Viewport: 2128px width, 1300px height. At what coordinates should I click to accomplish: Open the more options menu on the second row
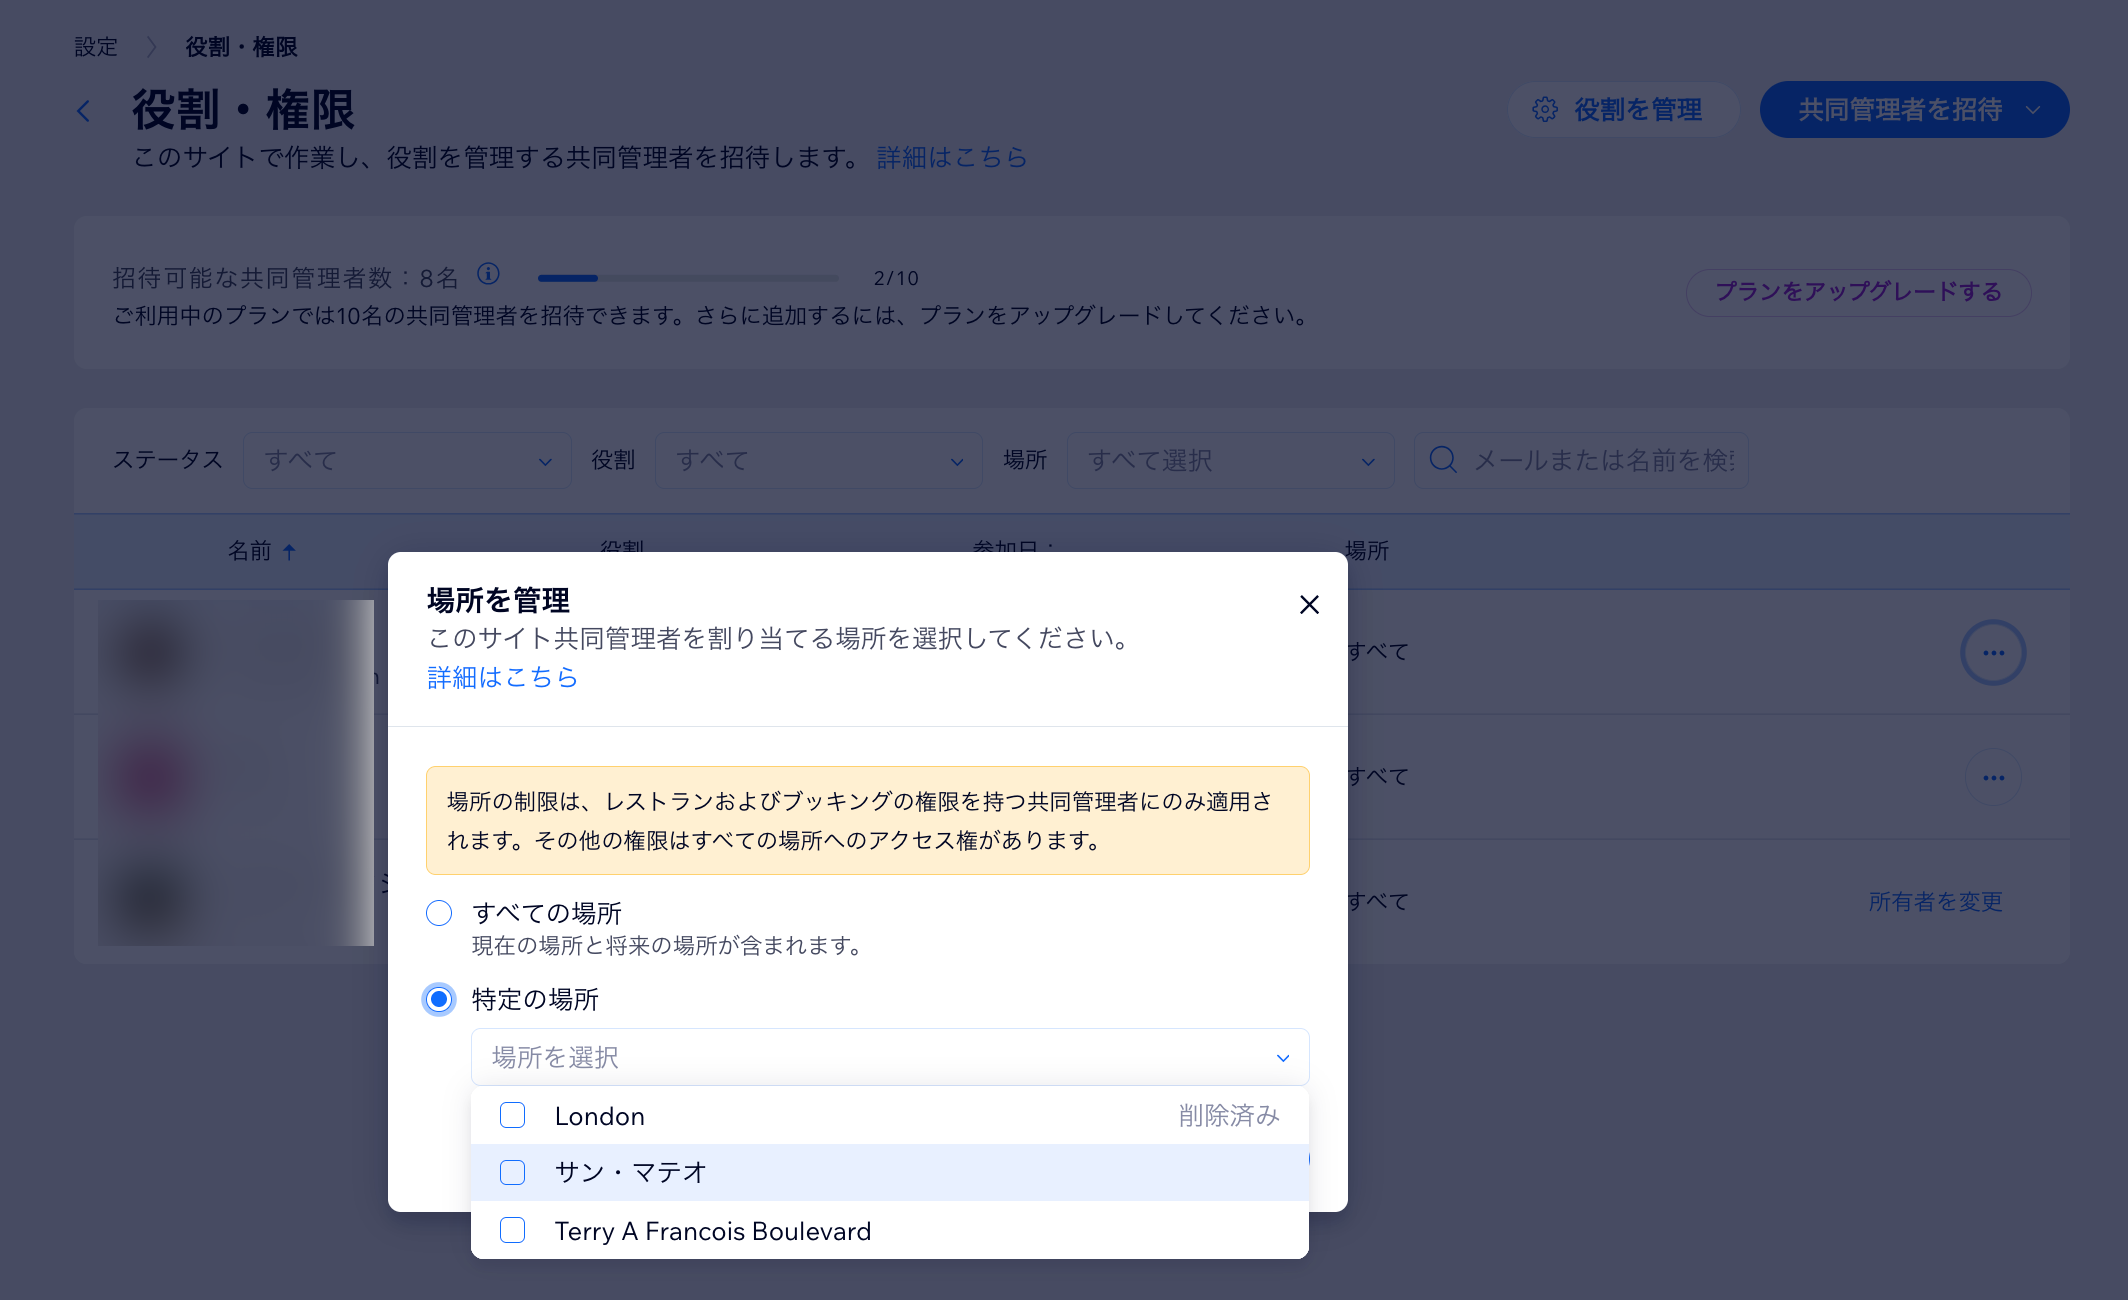tap(1993, 777)
